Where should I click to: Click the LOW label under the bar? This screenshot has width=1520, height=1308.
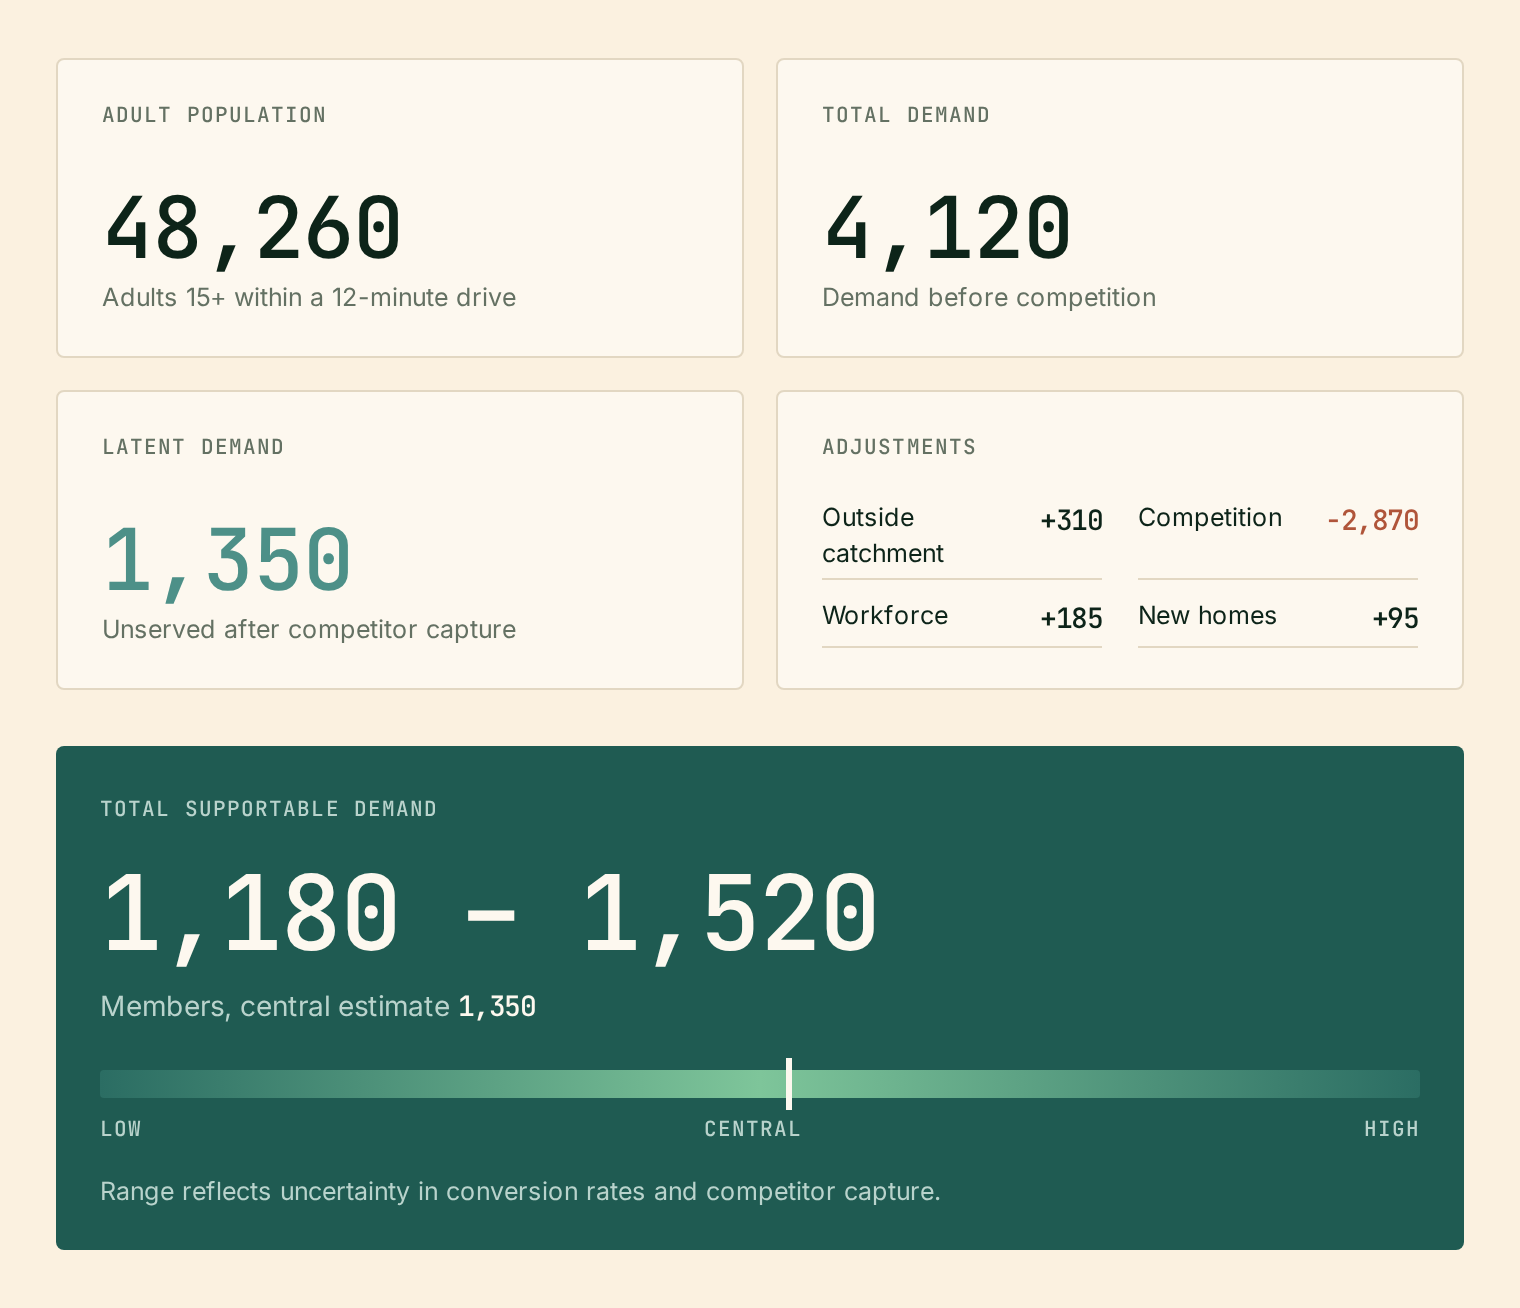pos(121,1129)
